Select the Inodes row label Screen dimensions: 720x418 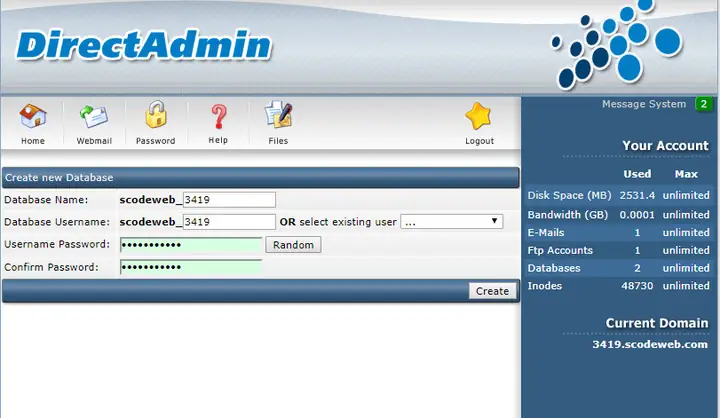545,286
